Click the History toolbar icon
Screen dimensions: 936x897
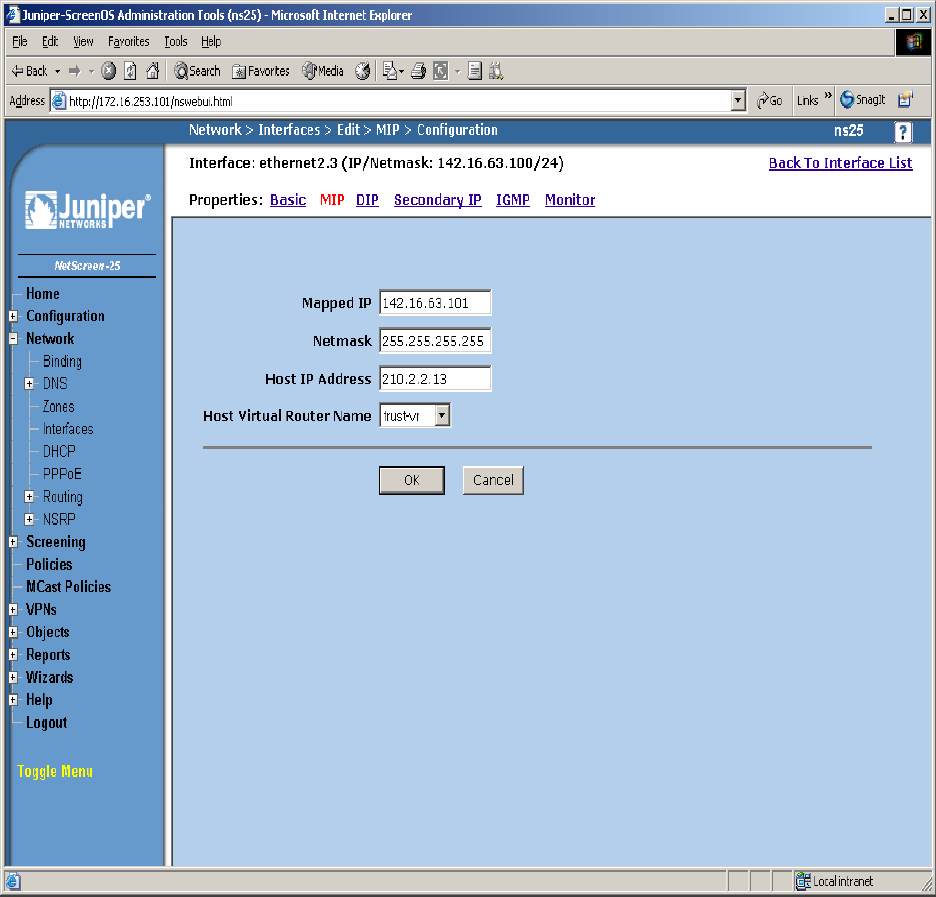click(x=362, y=72)
